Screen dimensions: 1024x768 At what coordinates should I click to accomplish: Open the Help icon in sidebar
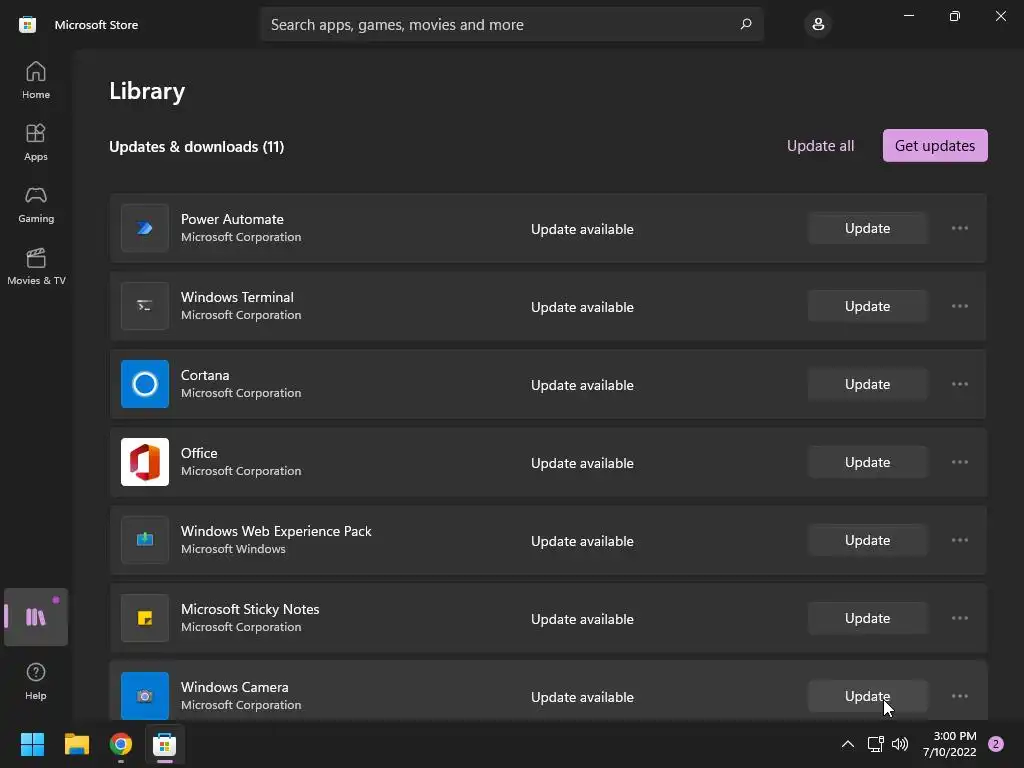36,680
